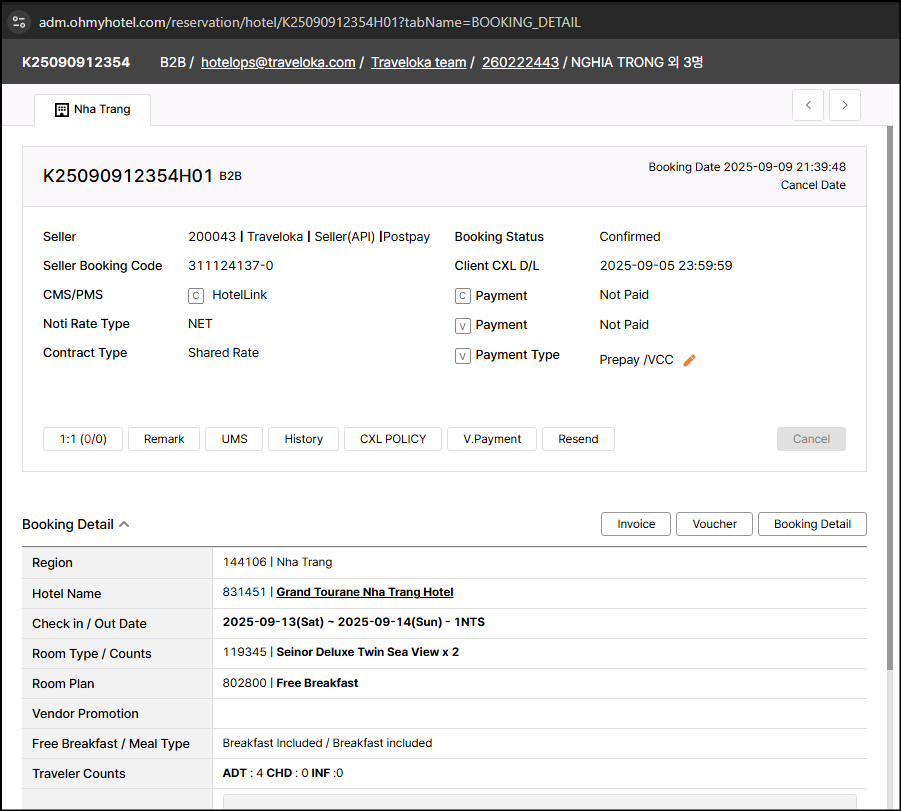The image size is (901, 811).
Task: Open the hotelops@traveloka.com email link
Action: 278,62
